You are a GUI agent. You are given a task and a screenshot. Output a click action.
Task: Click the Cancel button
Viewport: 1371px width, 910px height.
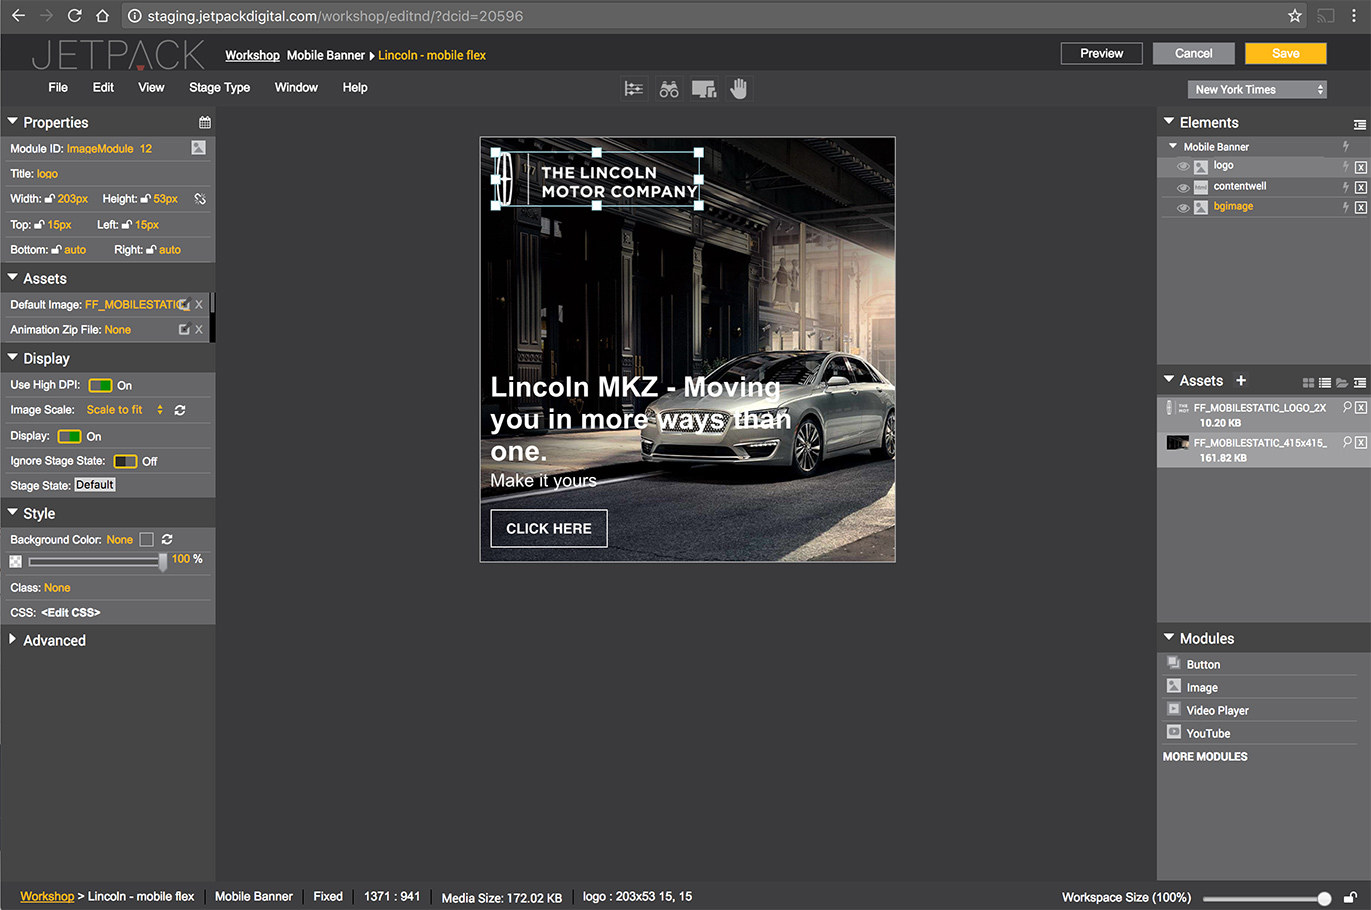point(1194,53)
